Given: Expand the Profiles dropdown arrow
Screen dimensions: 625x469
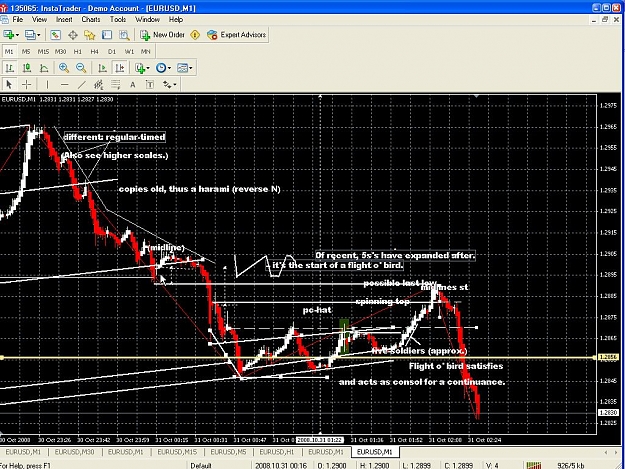Looking at the screenshot, I should pos(39,35).
